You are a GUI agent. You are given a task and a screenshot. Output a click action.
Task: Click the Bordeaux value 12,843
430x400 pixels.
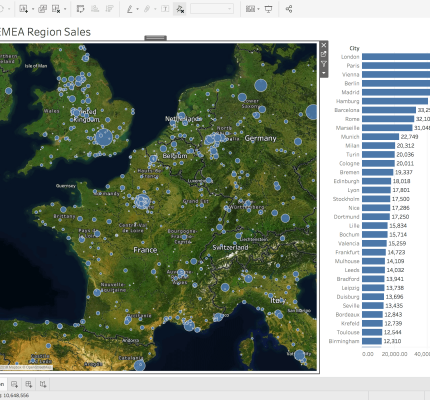(393, 315)
